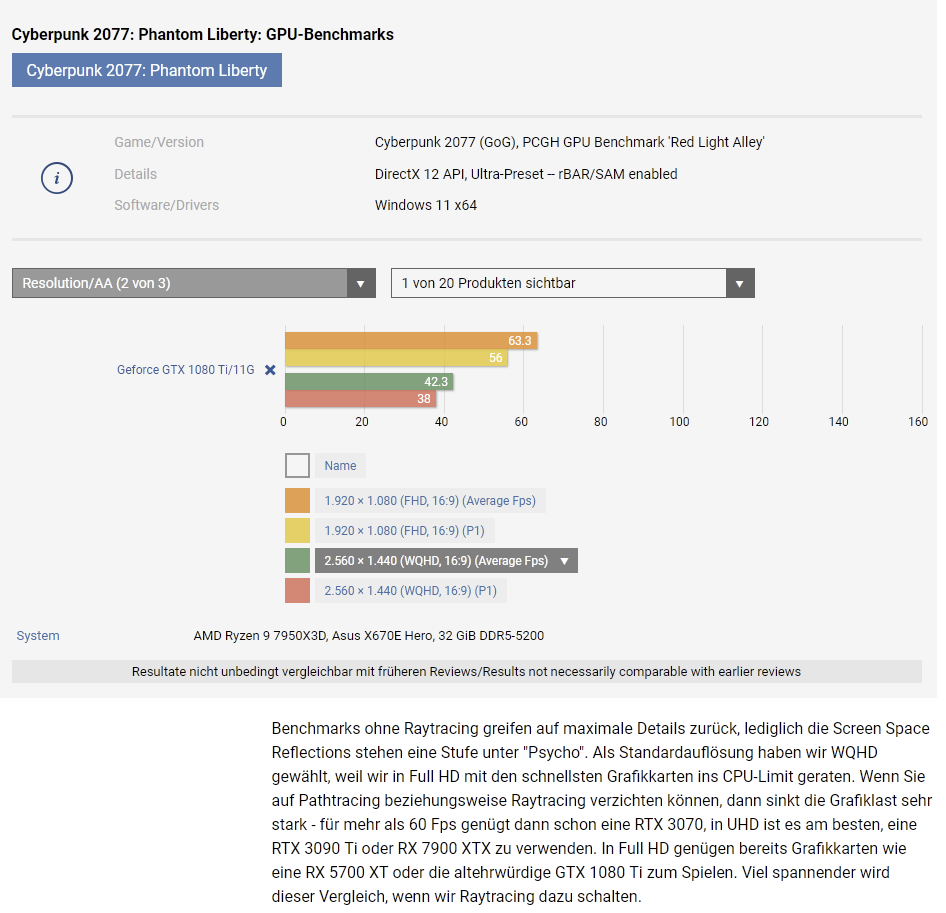Select 2.560 × 1.440 (WQHD, 16:9) (P1) entry
The image size is (946, 913).
410,591
